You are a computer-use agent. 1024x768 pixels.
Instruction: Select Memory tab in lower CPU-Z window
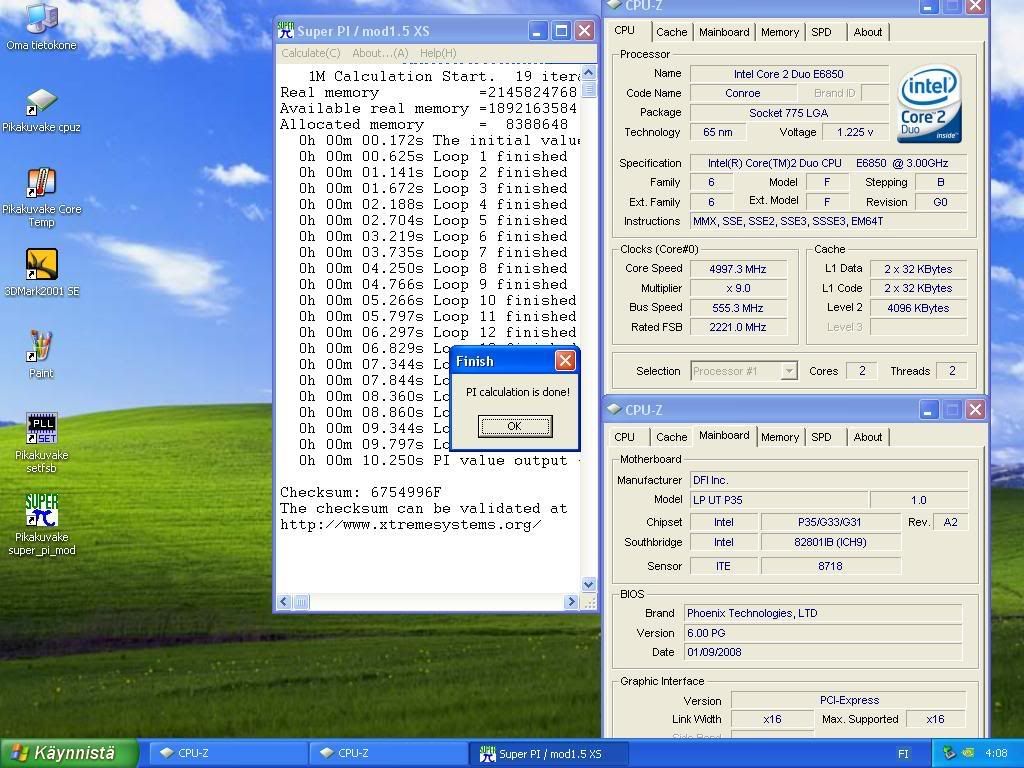click(780, 437)
